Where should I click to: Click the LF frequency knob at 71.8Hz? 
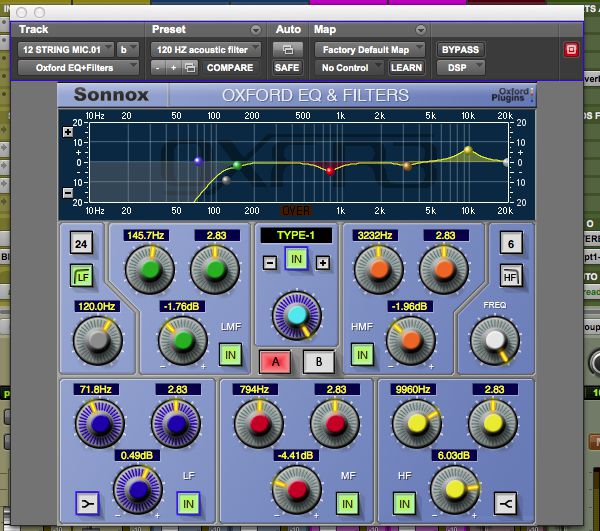pos(100,424)
